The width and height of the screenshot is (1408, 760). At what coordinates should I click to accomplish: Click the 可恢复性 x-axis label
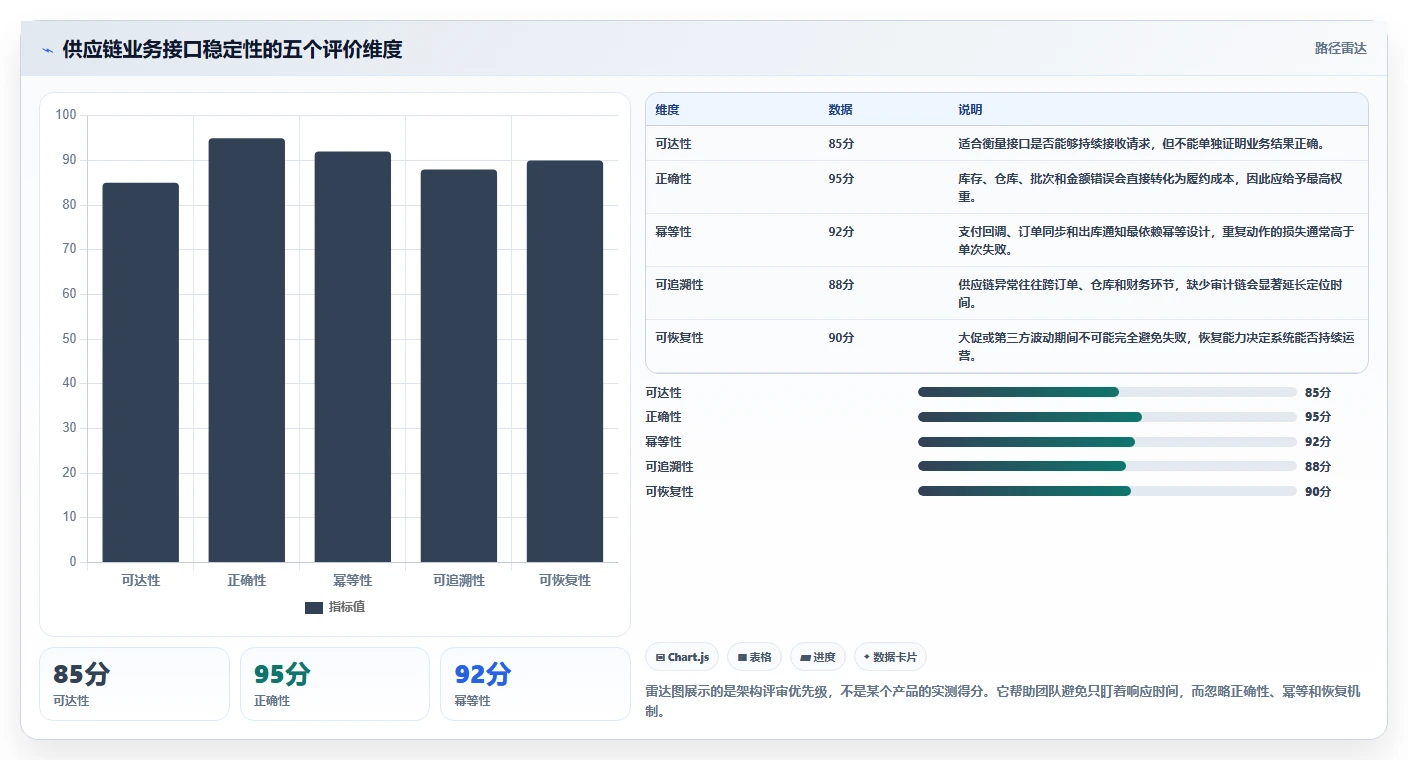tap(565, 580)
